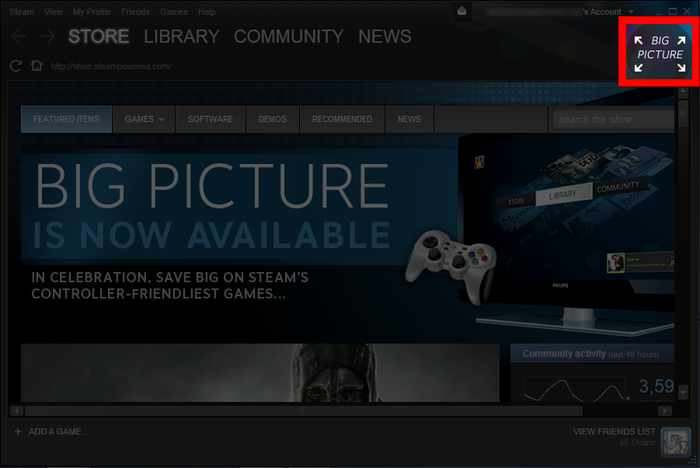700x468 pixels.
Task: Go back with the left arrow
Action: [x=19, y=36]
